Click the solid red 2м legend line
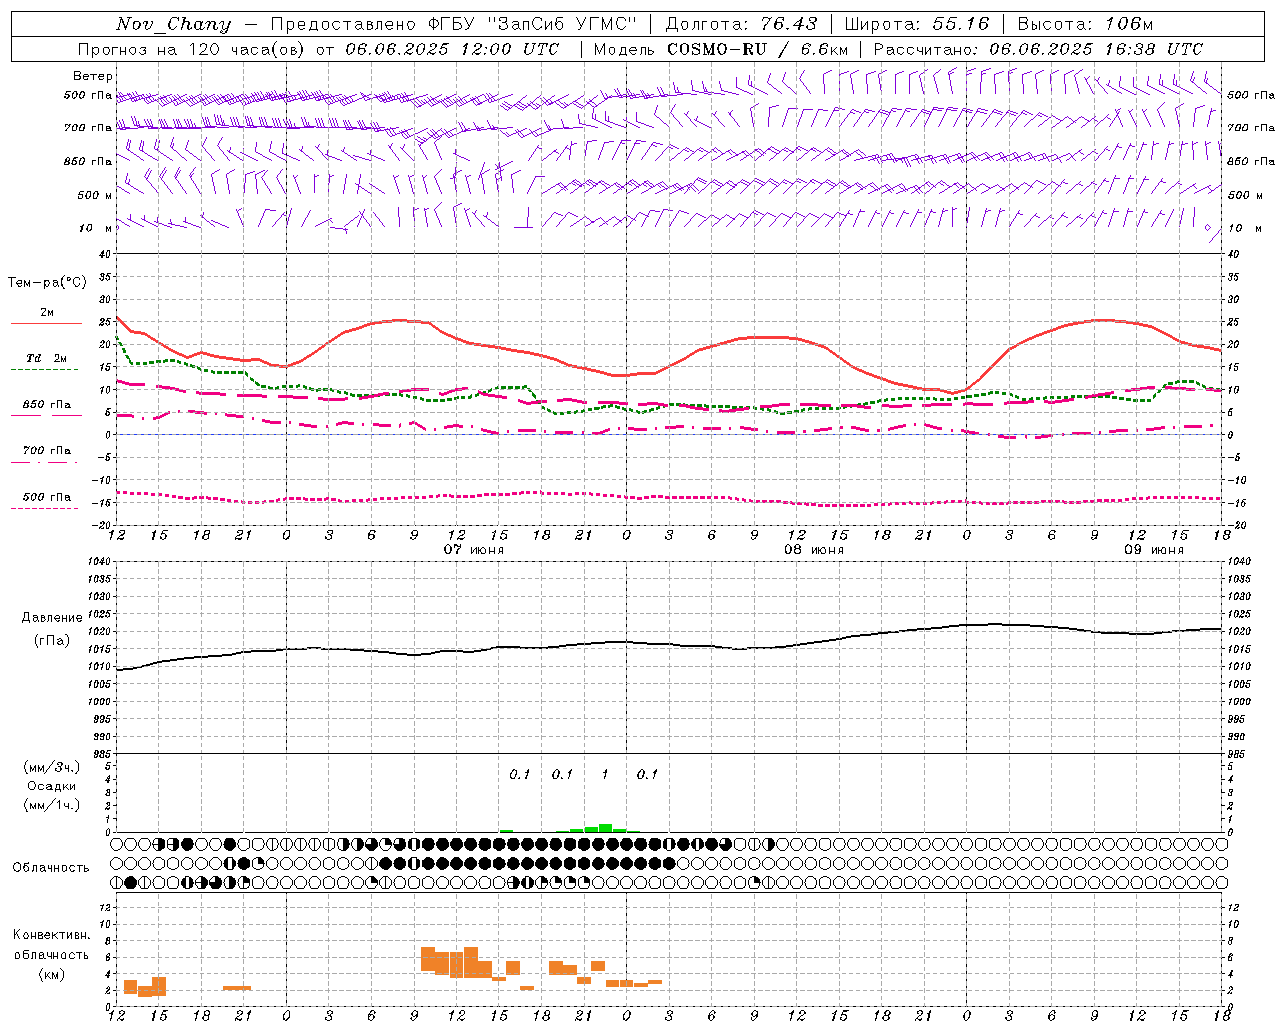Image resolution: width=1280 pixels, height=1024 pixels. coord(46,323)
